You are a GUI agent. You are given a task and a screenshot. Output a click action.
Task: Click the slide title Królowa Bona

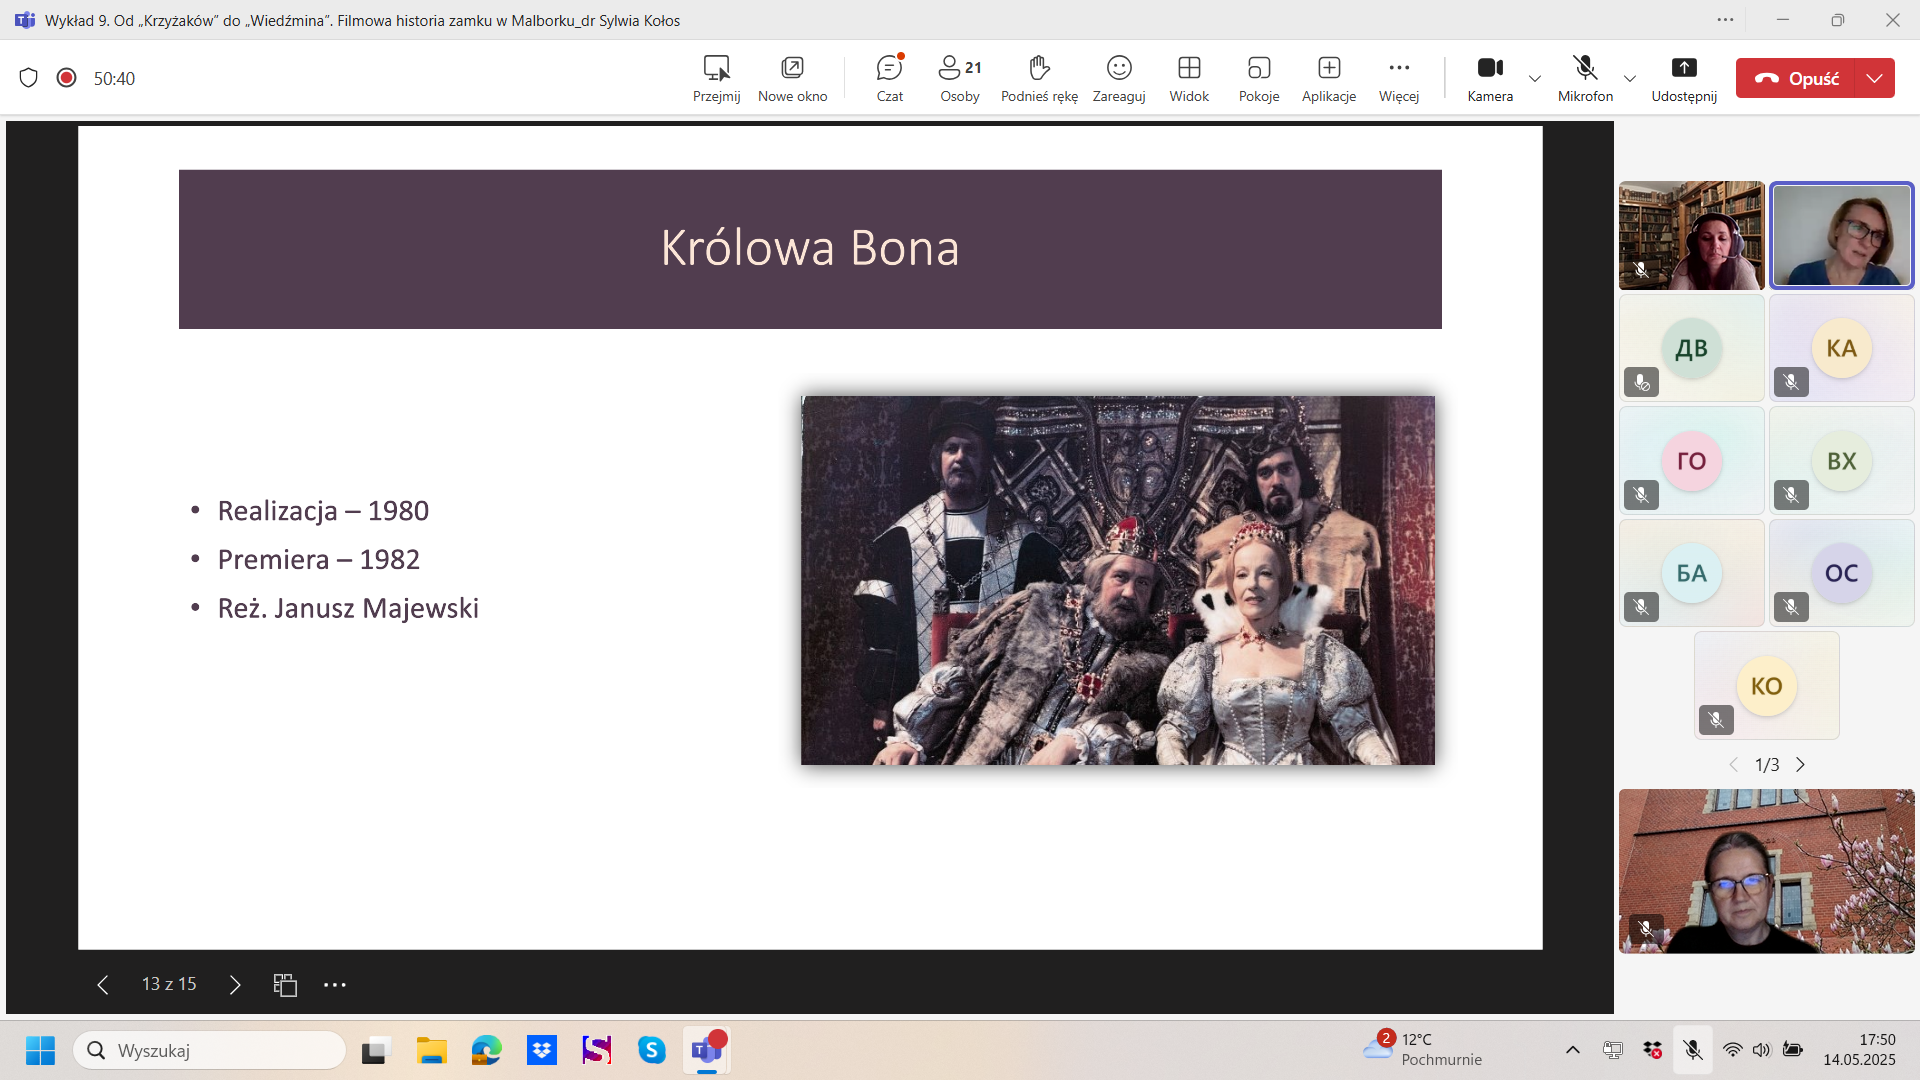click(x=810, y=248)
